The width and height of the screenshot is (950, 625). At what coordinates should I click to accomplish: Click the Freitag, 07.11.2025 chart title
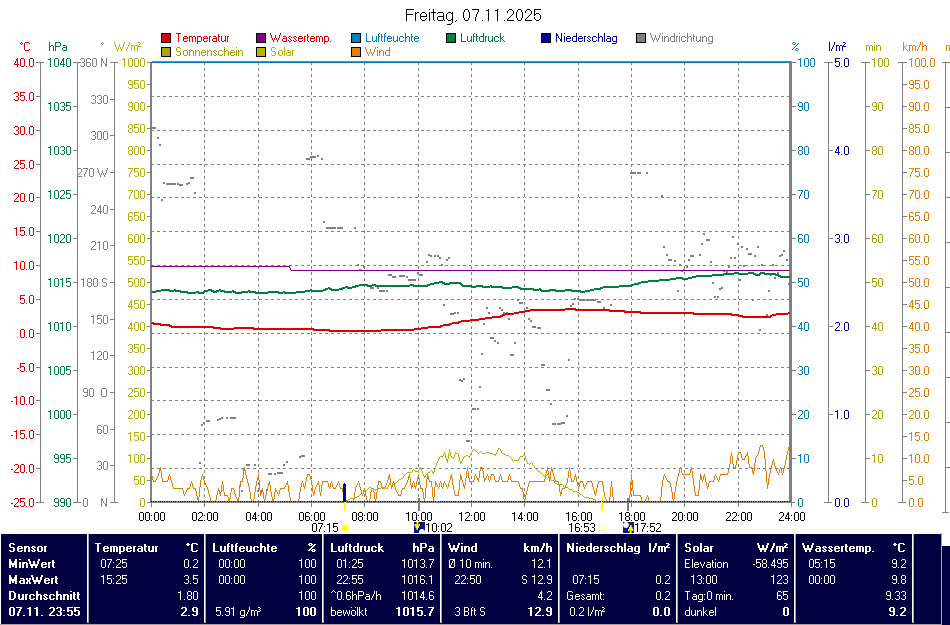[x=474, y=15]
